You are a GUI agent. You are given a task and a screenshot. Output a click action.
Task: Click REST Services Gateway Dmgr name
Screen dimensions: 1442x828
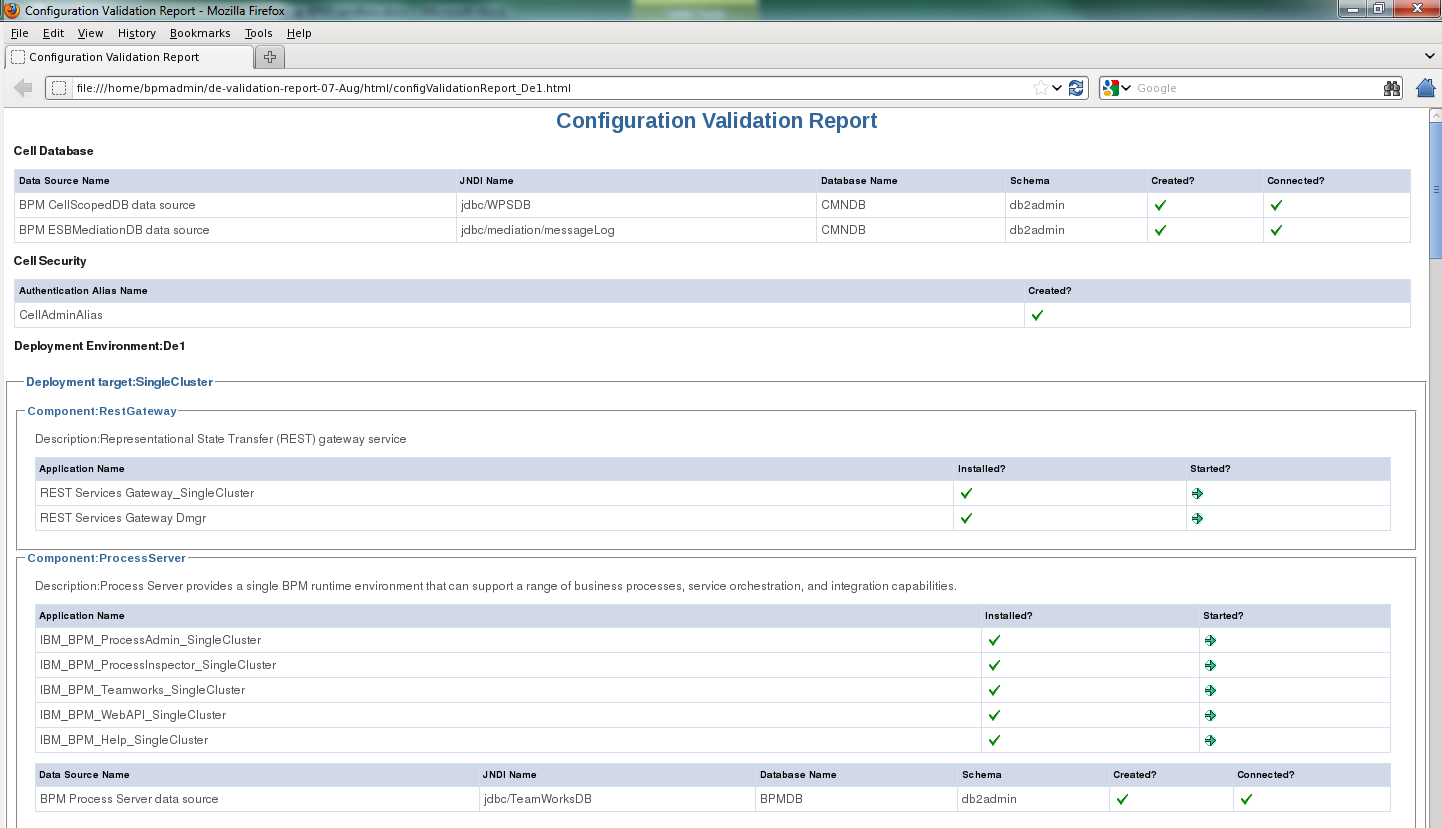pos(123,518)
